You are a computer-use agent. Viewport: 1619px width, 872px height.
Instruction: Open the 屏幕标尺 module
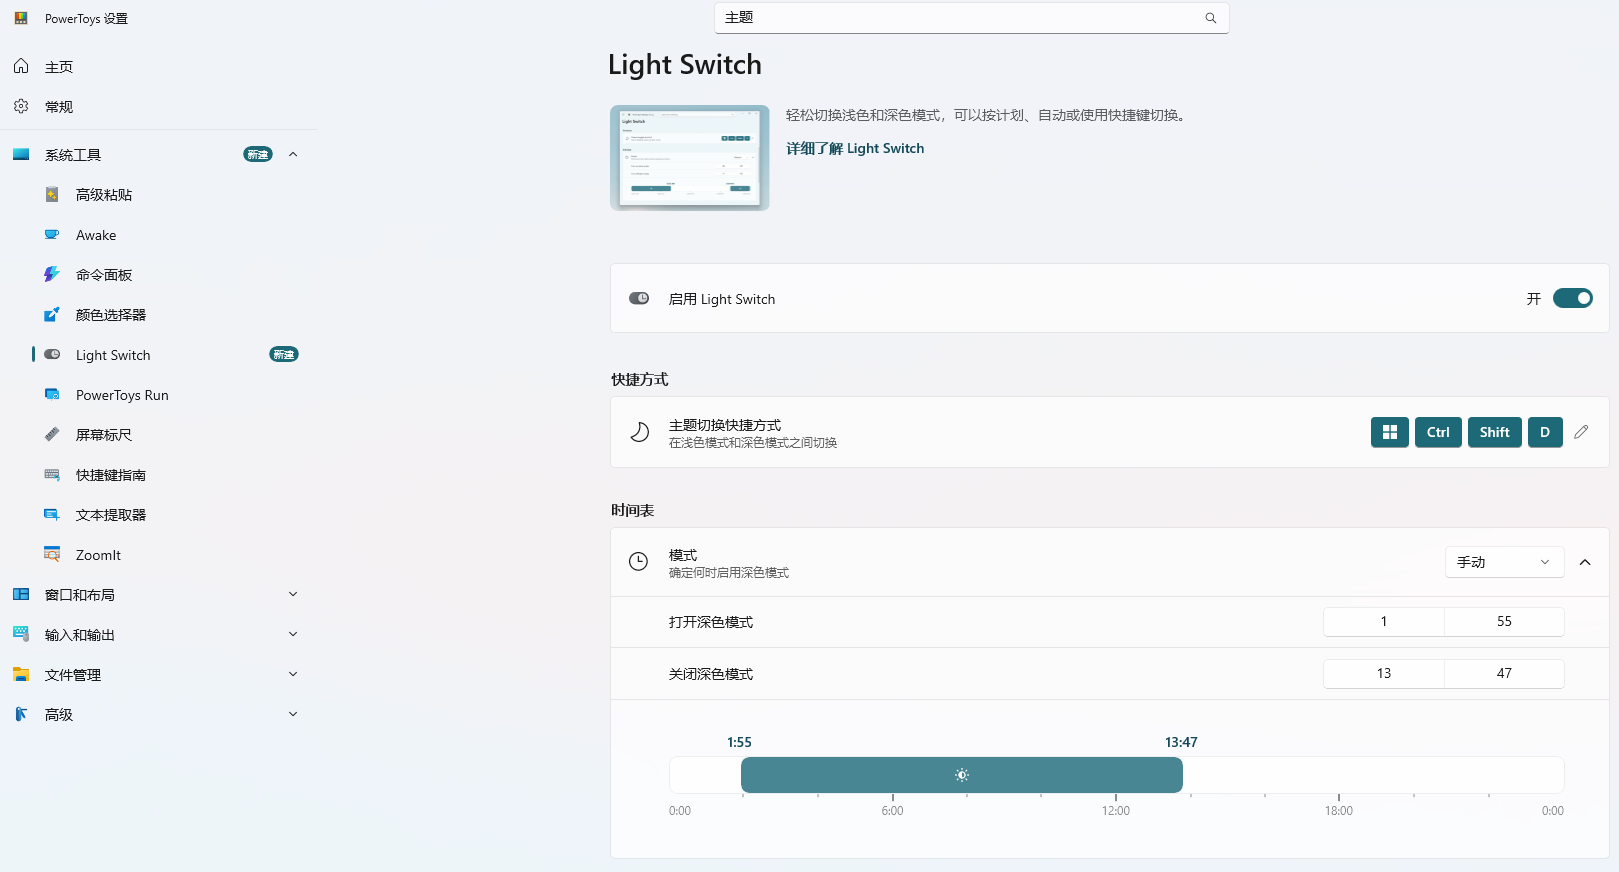[104, 435]
